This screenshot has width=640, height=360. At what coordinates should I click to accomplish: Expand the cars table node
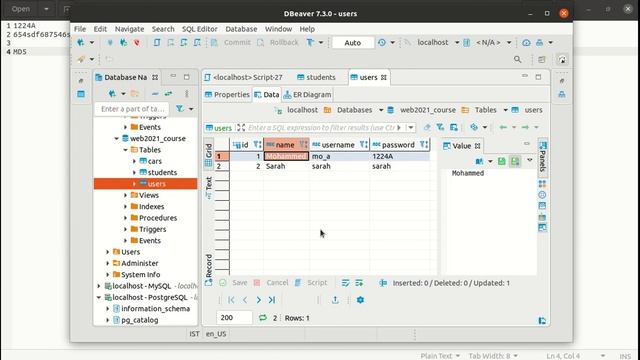pos(134,161)
